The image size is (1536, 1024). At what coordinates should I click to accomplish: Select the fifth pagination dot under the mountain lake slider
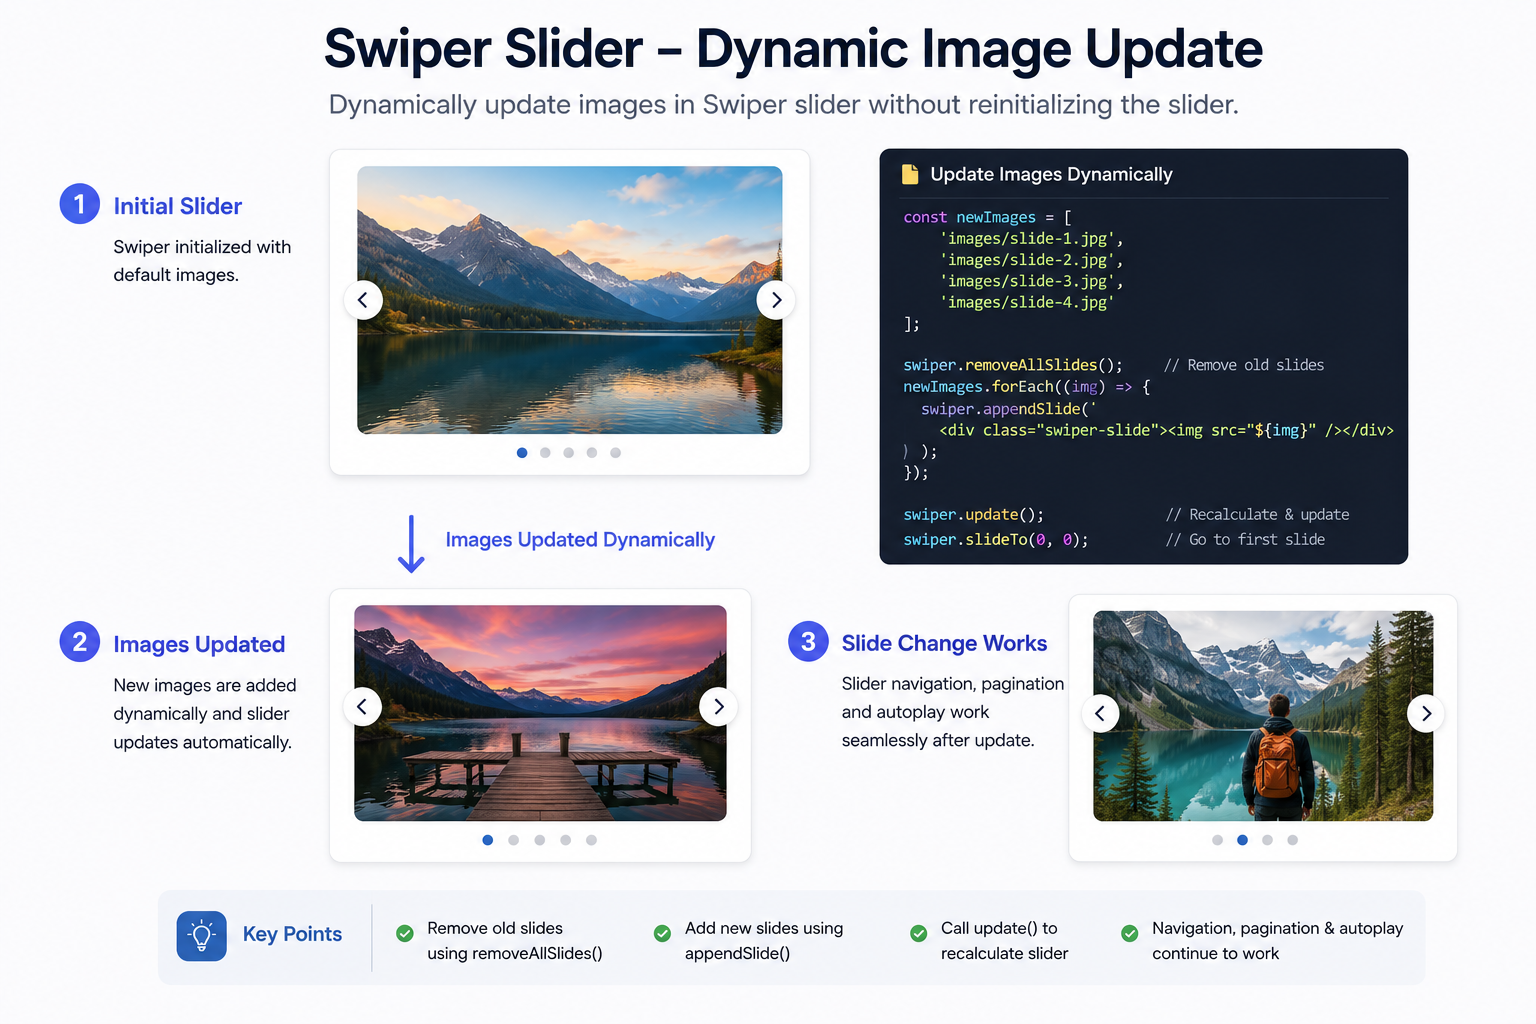pyautogui.click(x=615, y=453)
